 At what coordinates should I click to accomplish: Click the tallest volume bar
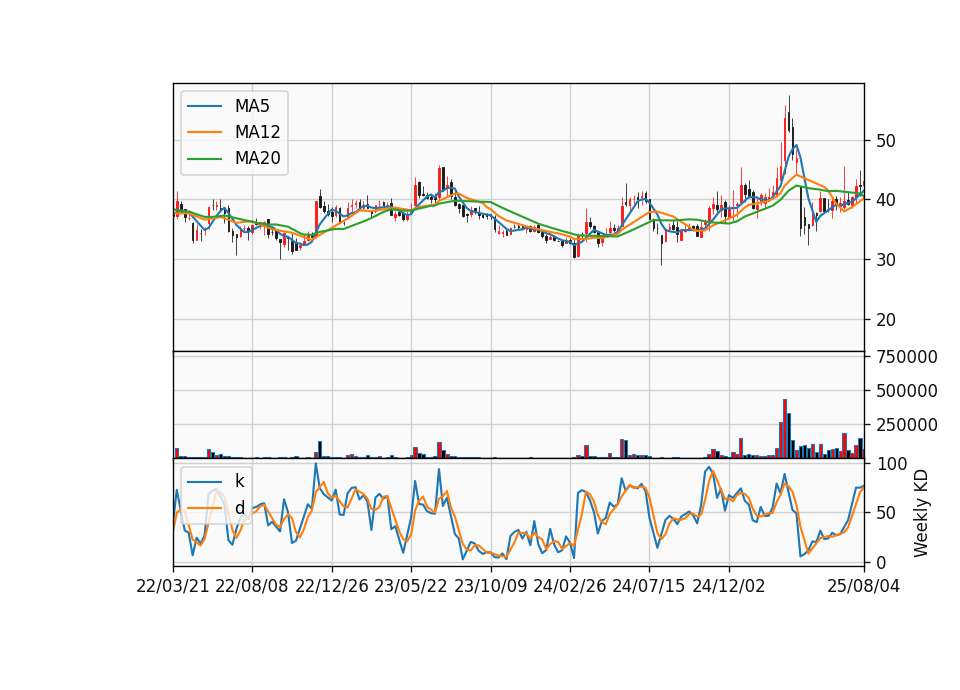[x=785, y=429]
